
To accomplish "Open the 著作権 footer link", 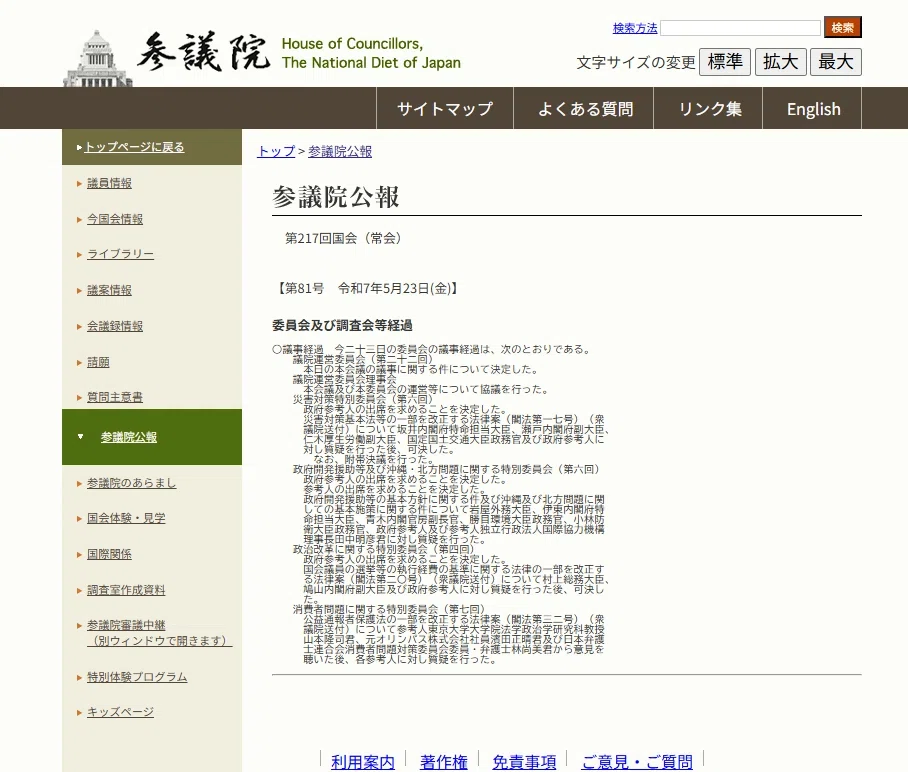I will point(444,762).
